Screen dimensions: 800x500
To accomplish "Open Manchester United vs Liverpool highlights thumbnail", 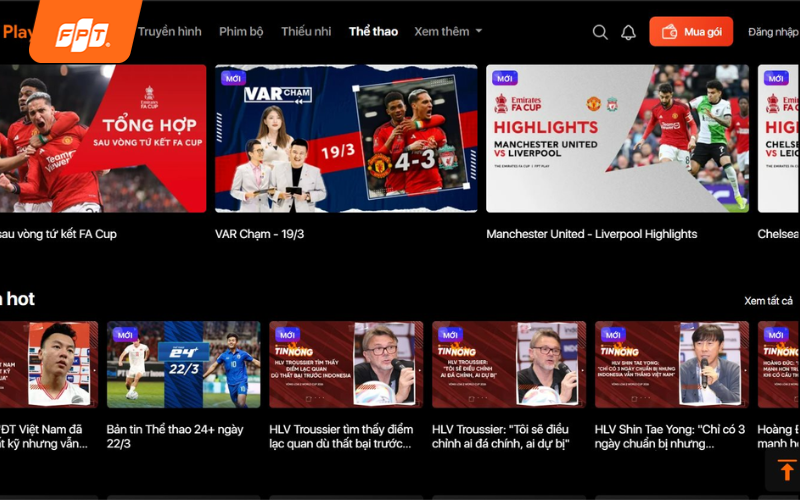I will pyautogui.click(x=617, y=139).
